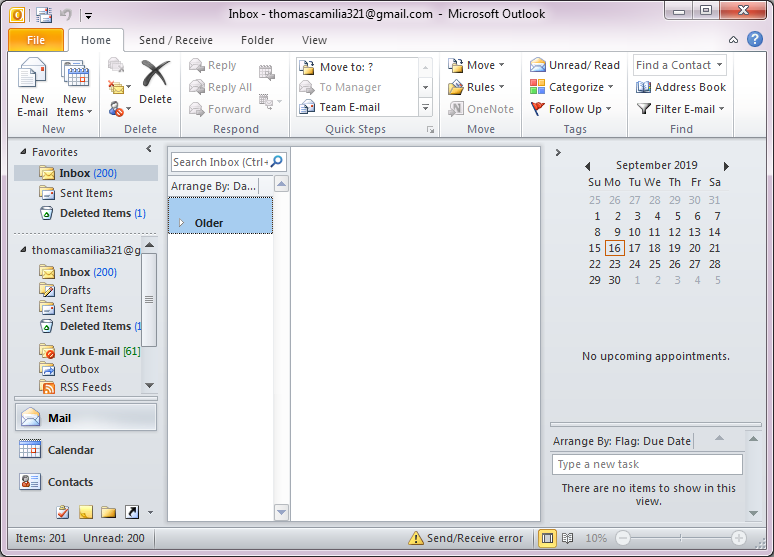
Task: Switch to the Send / Receive tab
Action: coord(176,40)
